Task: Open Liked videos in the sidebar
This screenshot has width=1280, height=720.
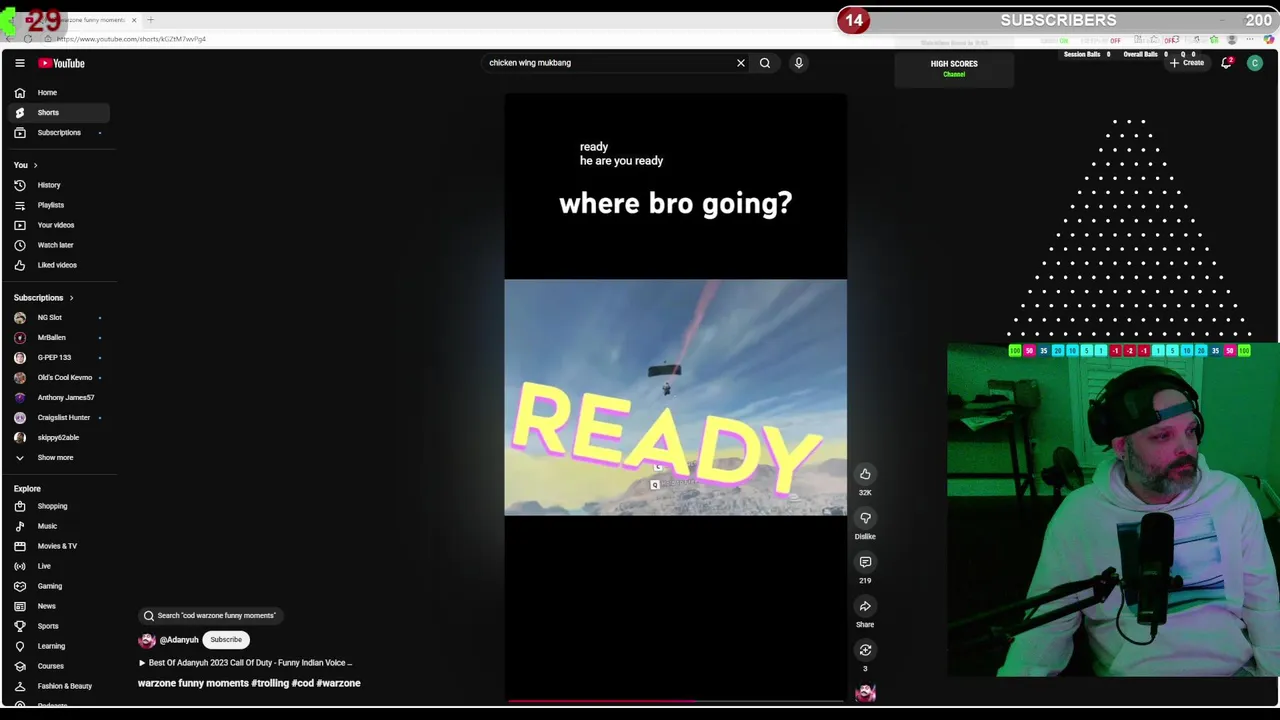Action: [x=60, y=265]
